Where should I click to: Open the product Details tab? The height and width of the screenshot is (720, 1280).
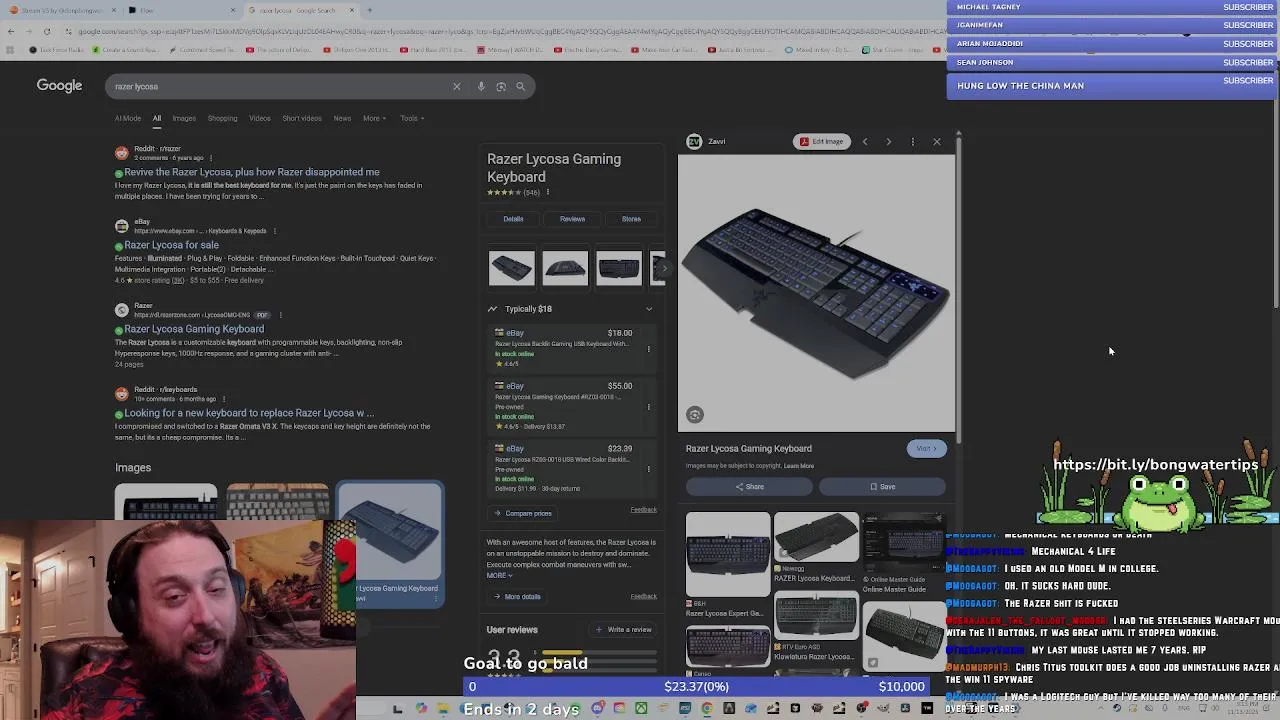(513, 219)
